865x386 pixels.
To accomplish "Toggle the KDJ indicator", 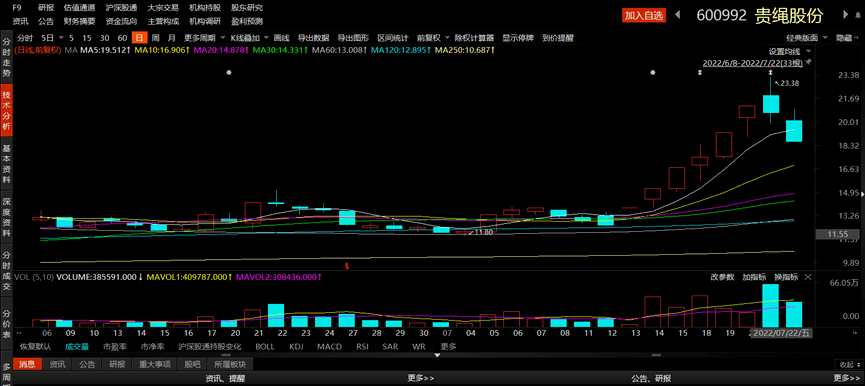I will (x=297, y=347).
